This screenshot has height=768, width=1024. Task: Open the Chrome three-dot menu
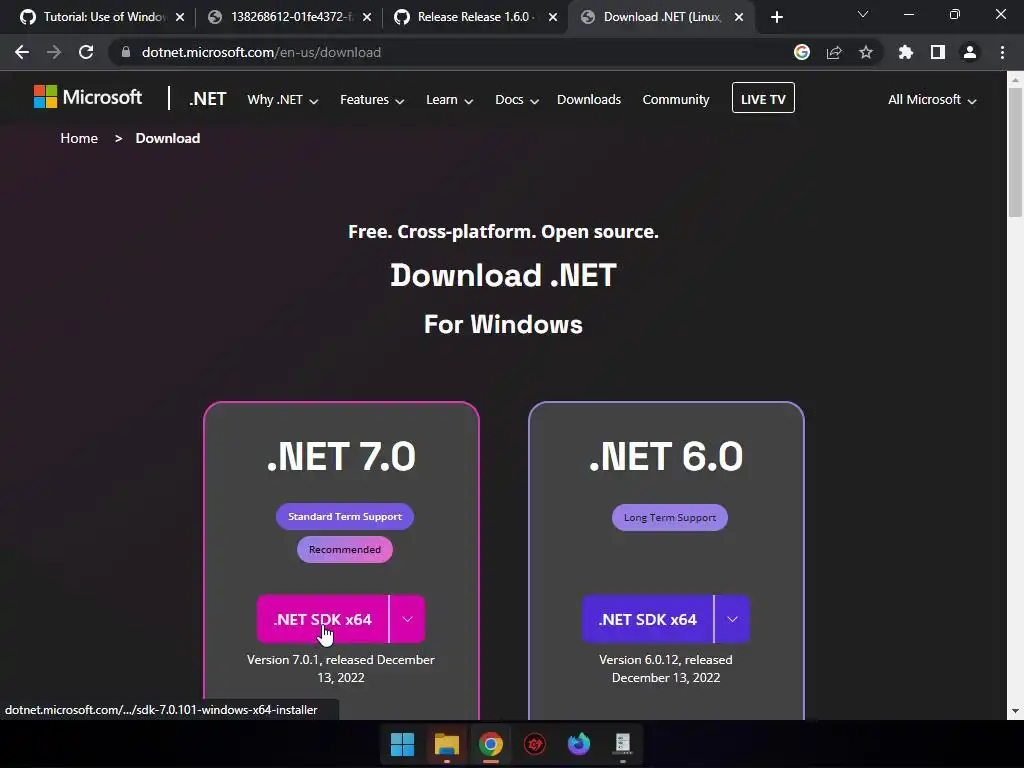click(x=1002, y=52)
